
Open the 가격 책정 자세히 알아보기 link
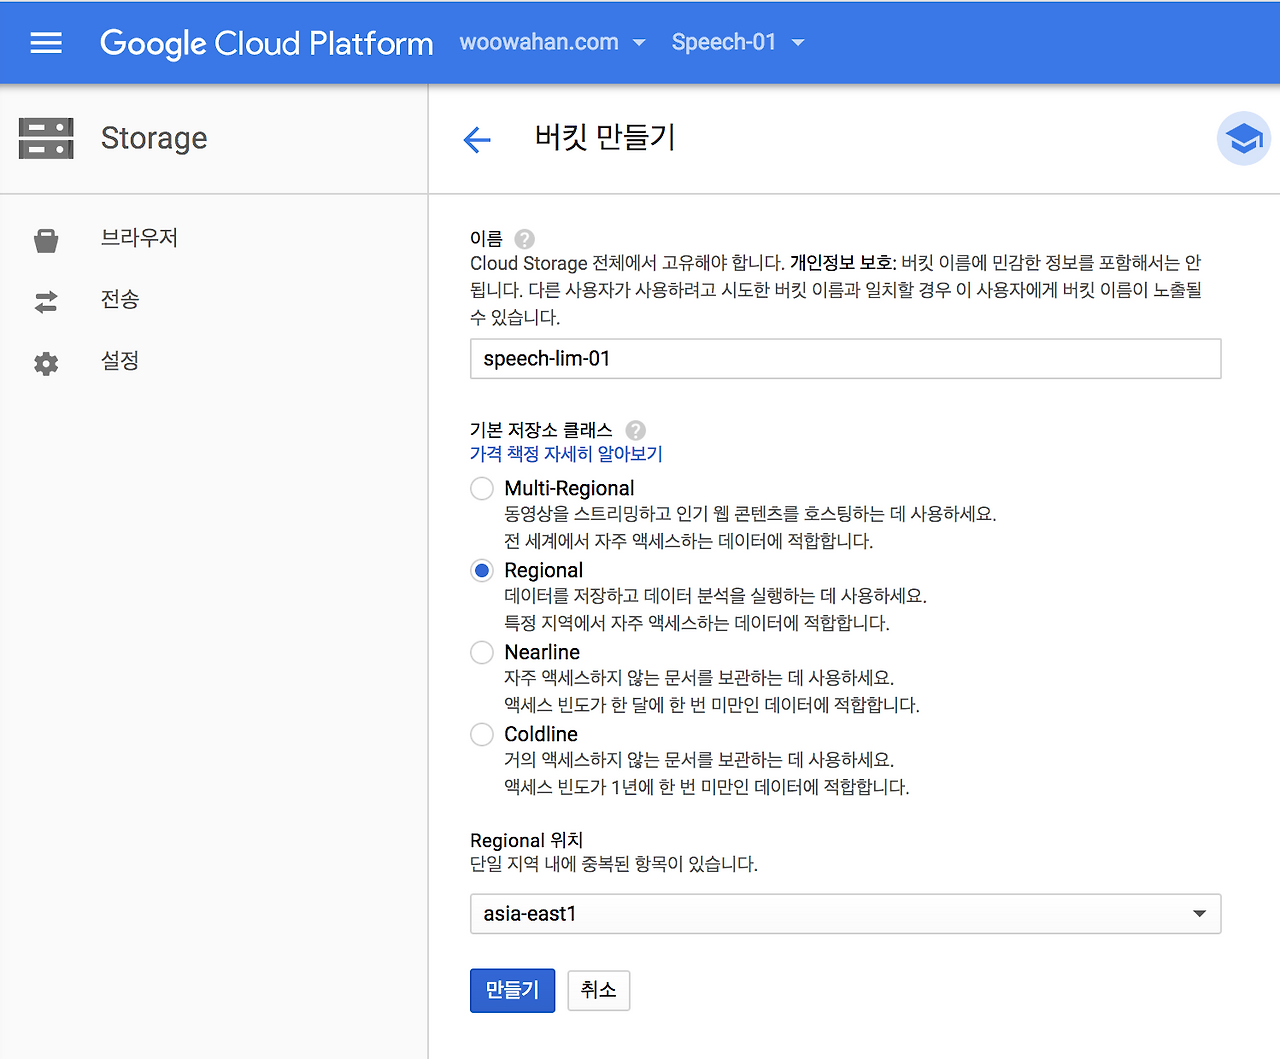coord(565,453)
